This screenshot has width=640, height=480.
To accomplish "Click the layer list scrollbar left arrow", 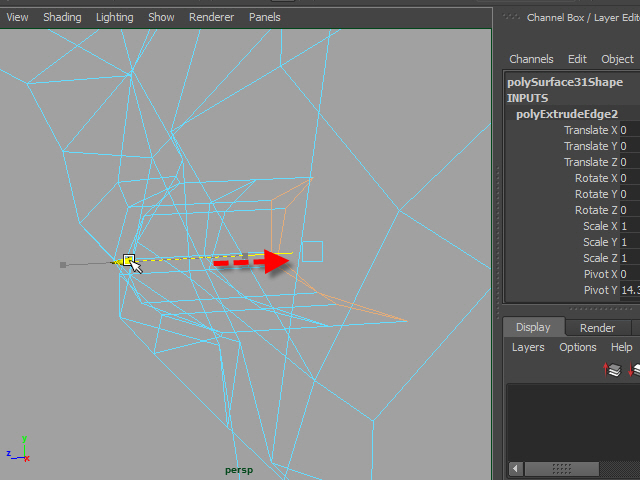I will 516,468.
